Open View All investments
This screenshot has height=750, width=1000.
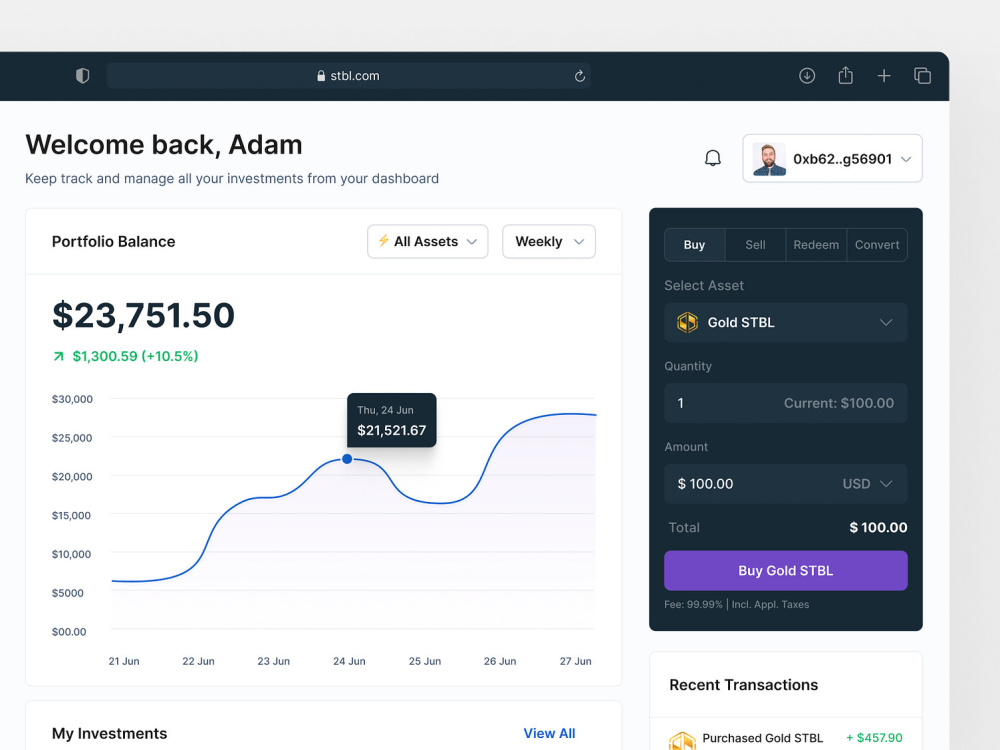[549, 733]
